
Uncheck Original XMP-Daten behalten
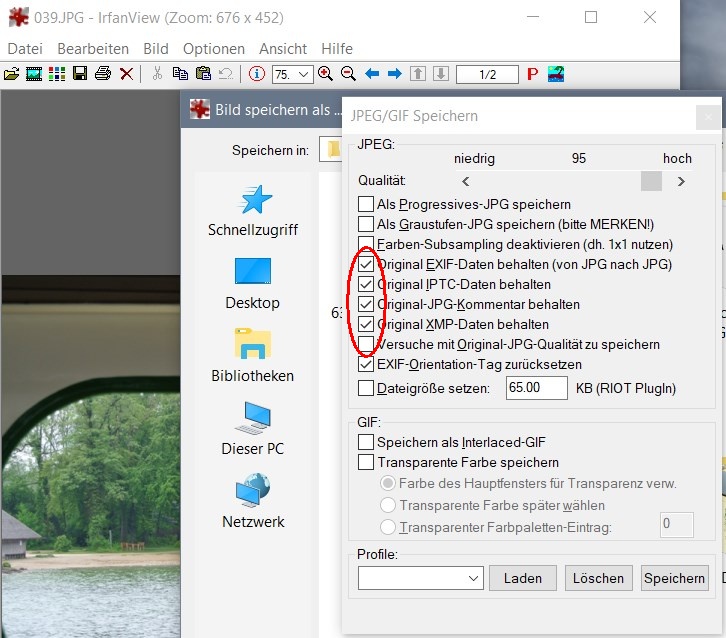(x=366, y=324)
